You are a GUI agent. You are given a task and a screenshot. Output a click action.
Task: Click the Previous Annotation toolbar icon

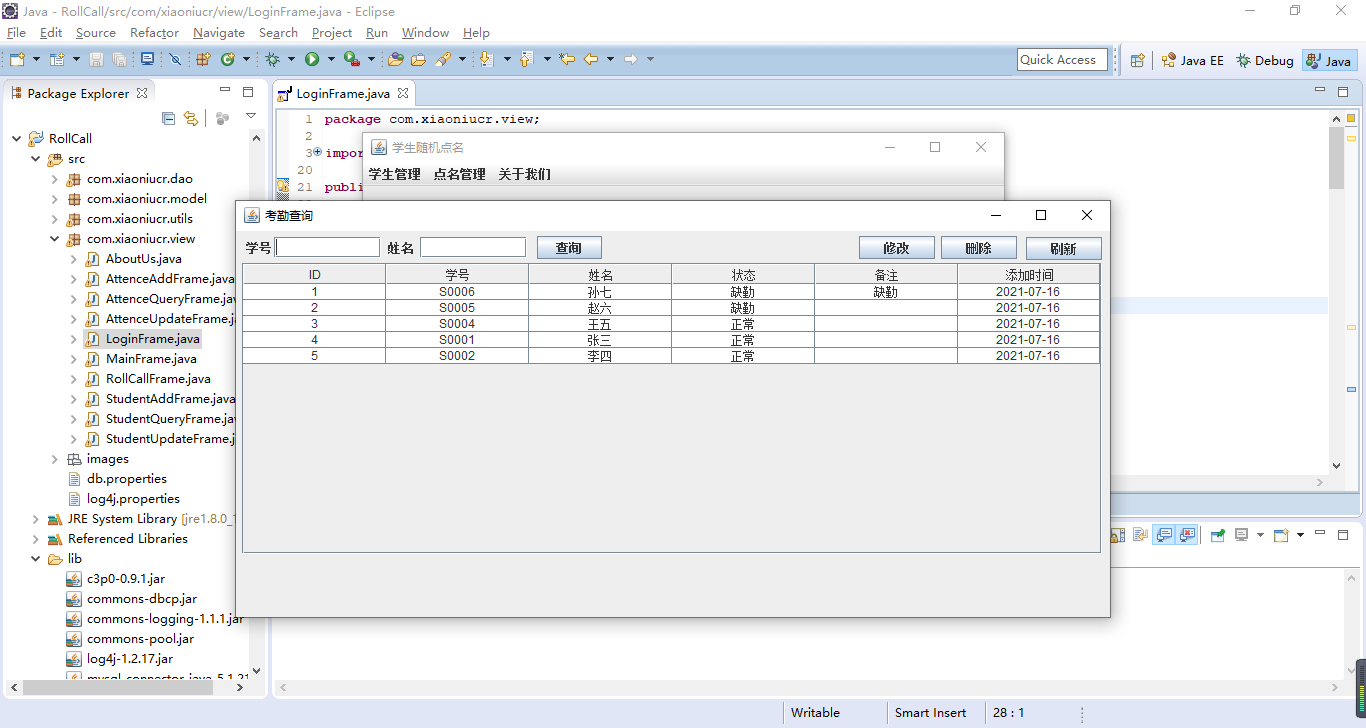pyautogui.click(x=526, y=60)
